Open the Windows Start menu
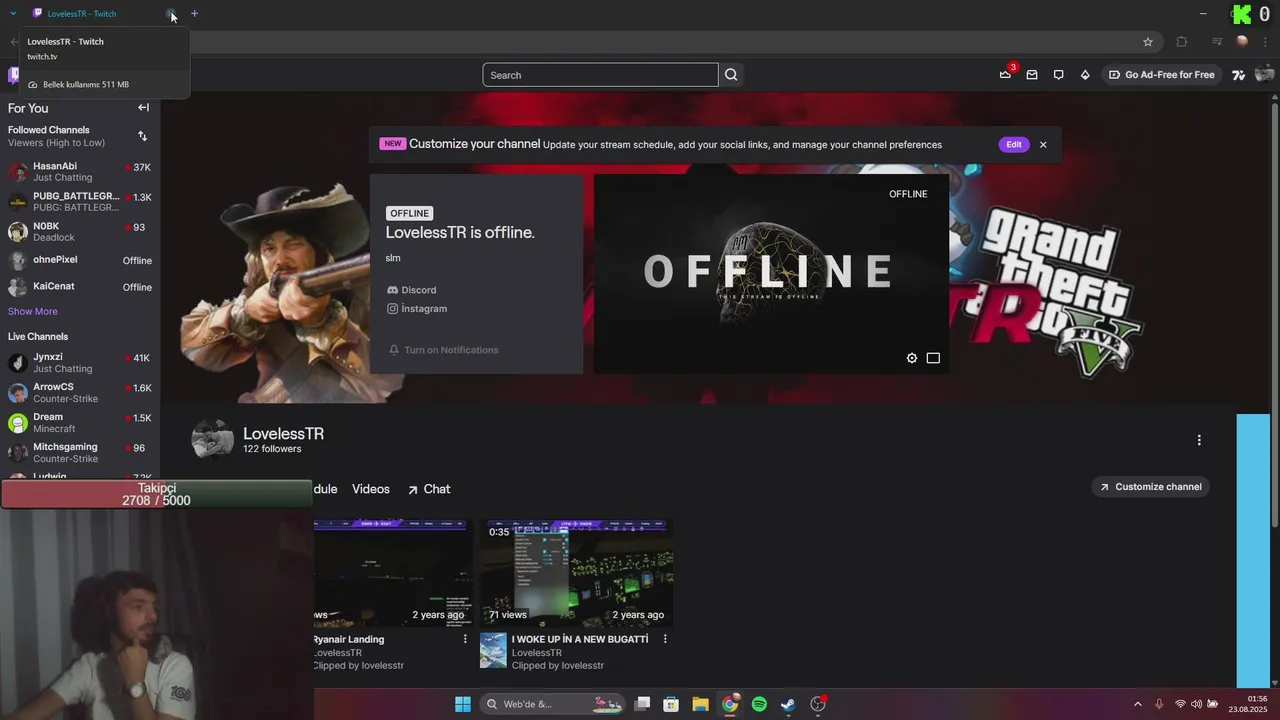Image resolution: width=1280 pixels, height=720 pixels. [x=463, y=704]
